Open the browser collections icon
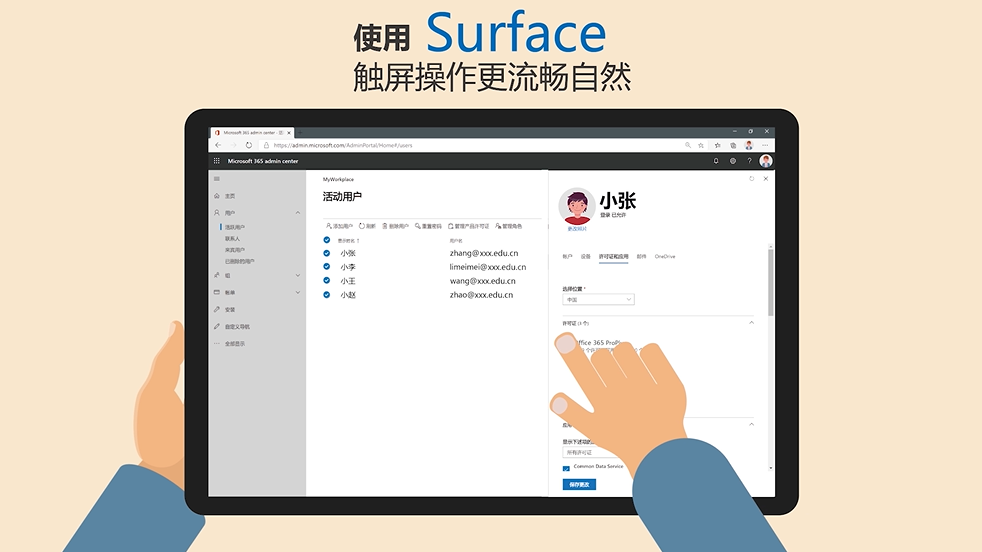Image resolution: width=982 pixels, height=552 pixels. 733,145
